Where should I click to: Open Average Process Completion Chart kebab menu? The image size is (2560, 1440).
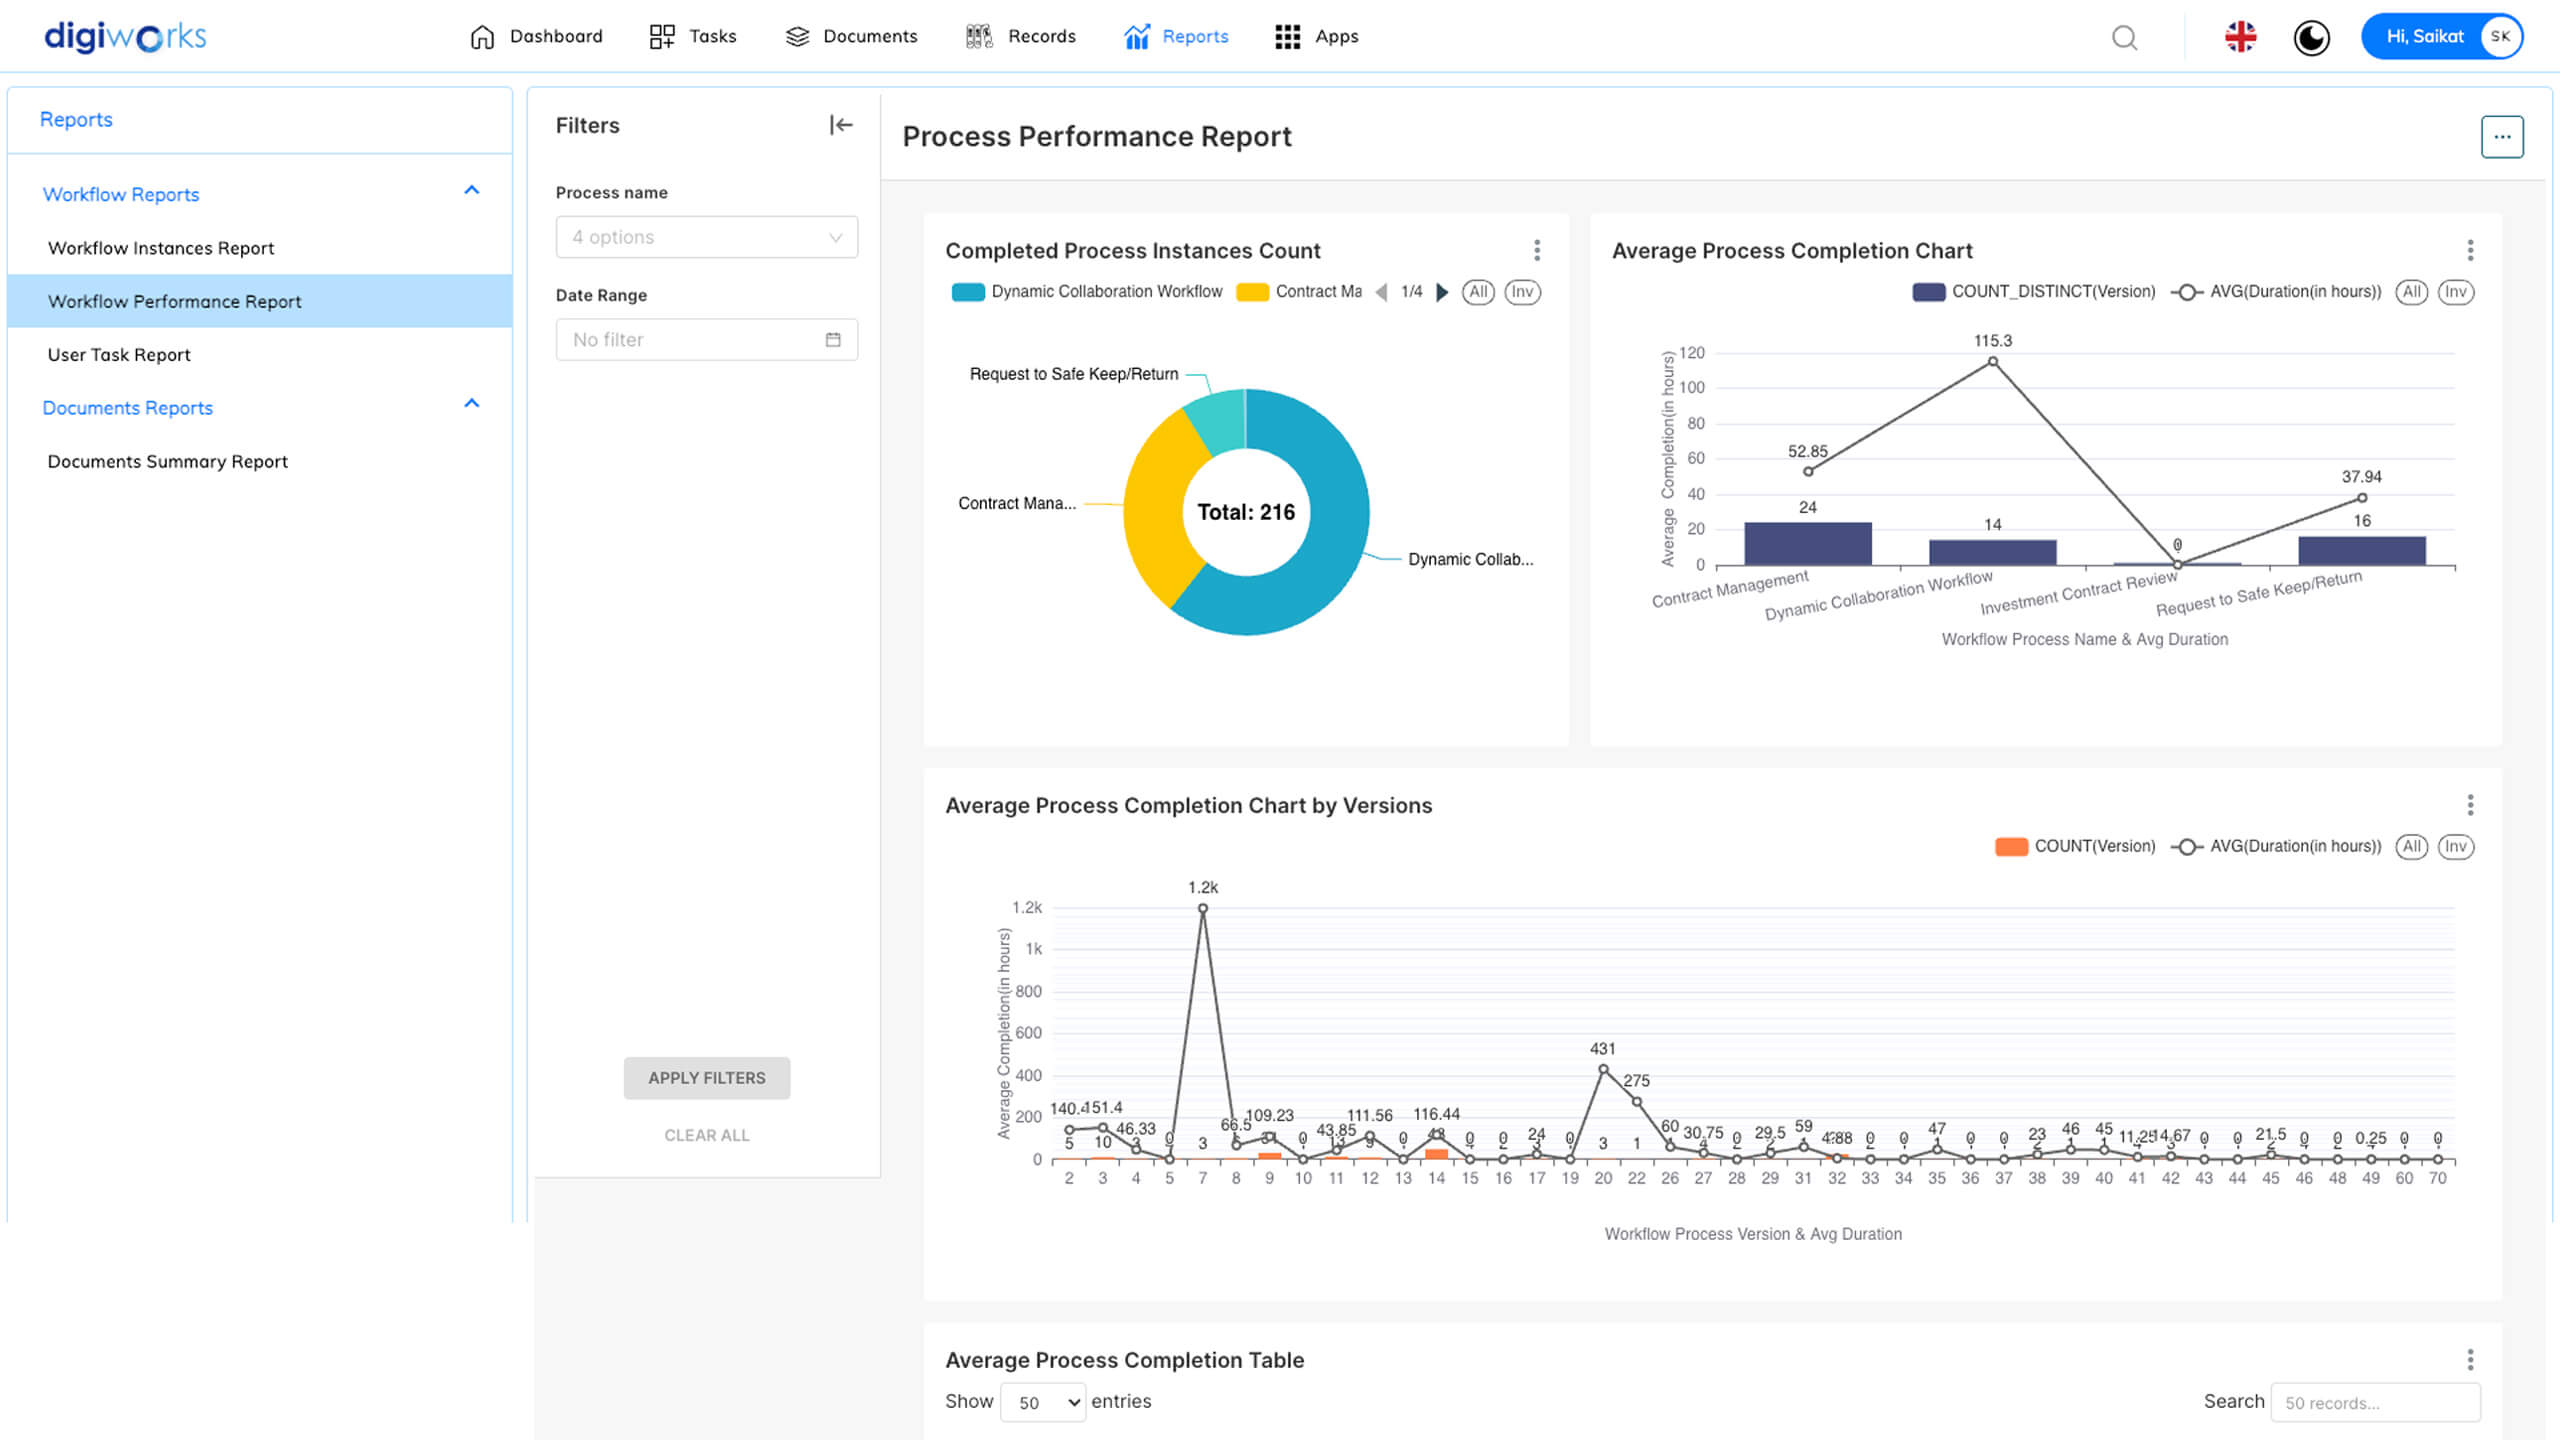click(x=2469, y=250)
